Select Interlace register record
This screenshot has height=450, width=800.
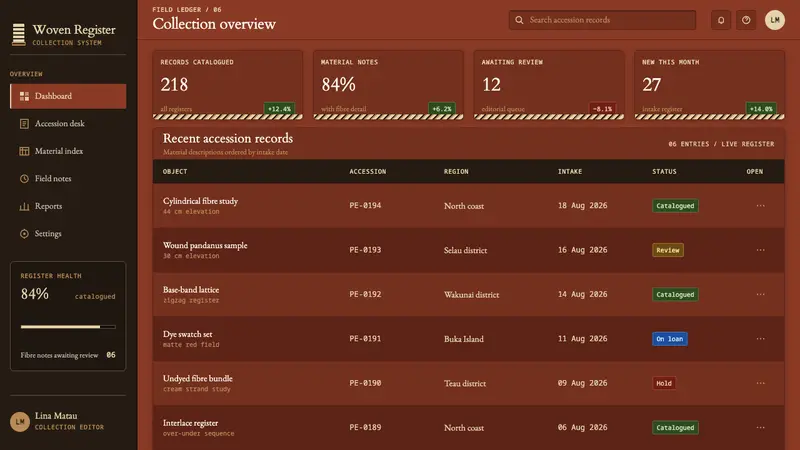click(x=468, y=428)
